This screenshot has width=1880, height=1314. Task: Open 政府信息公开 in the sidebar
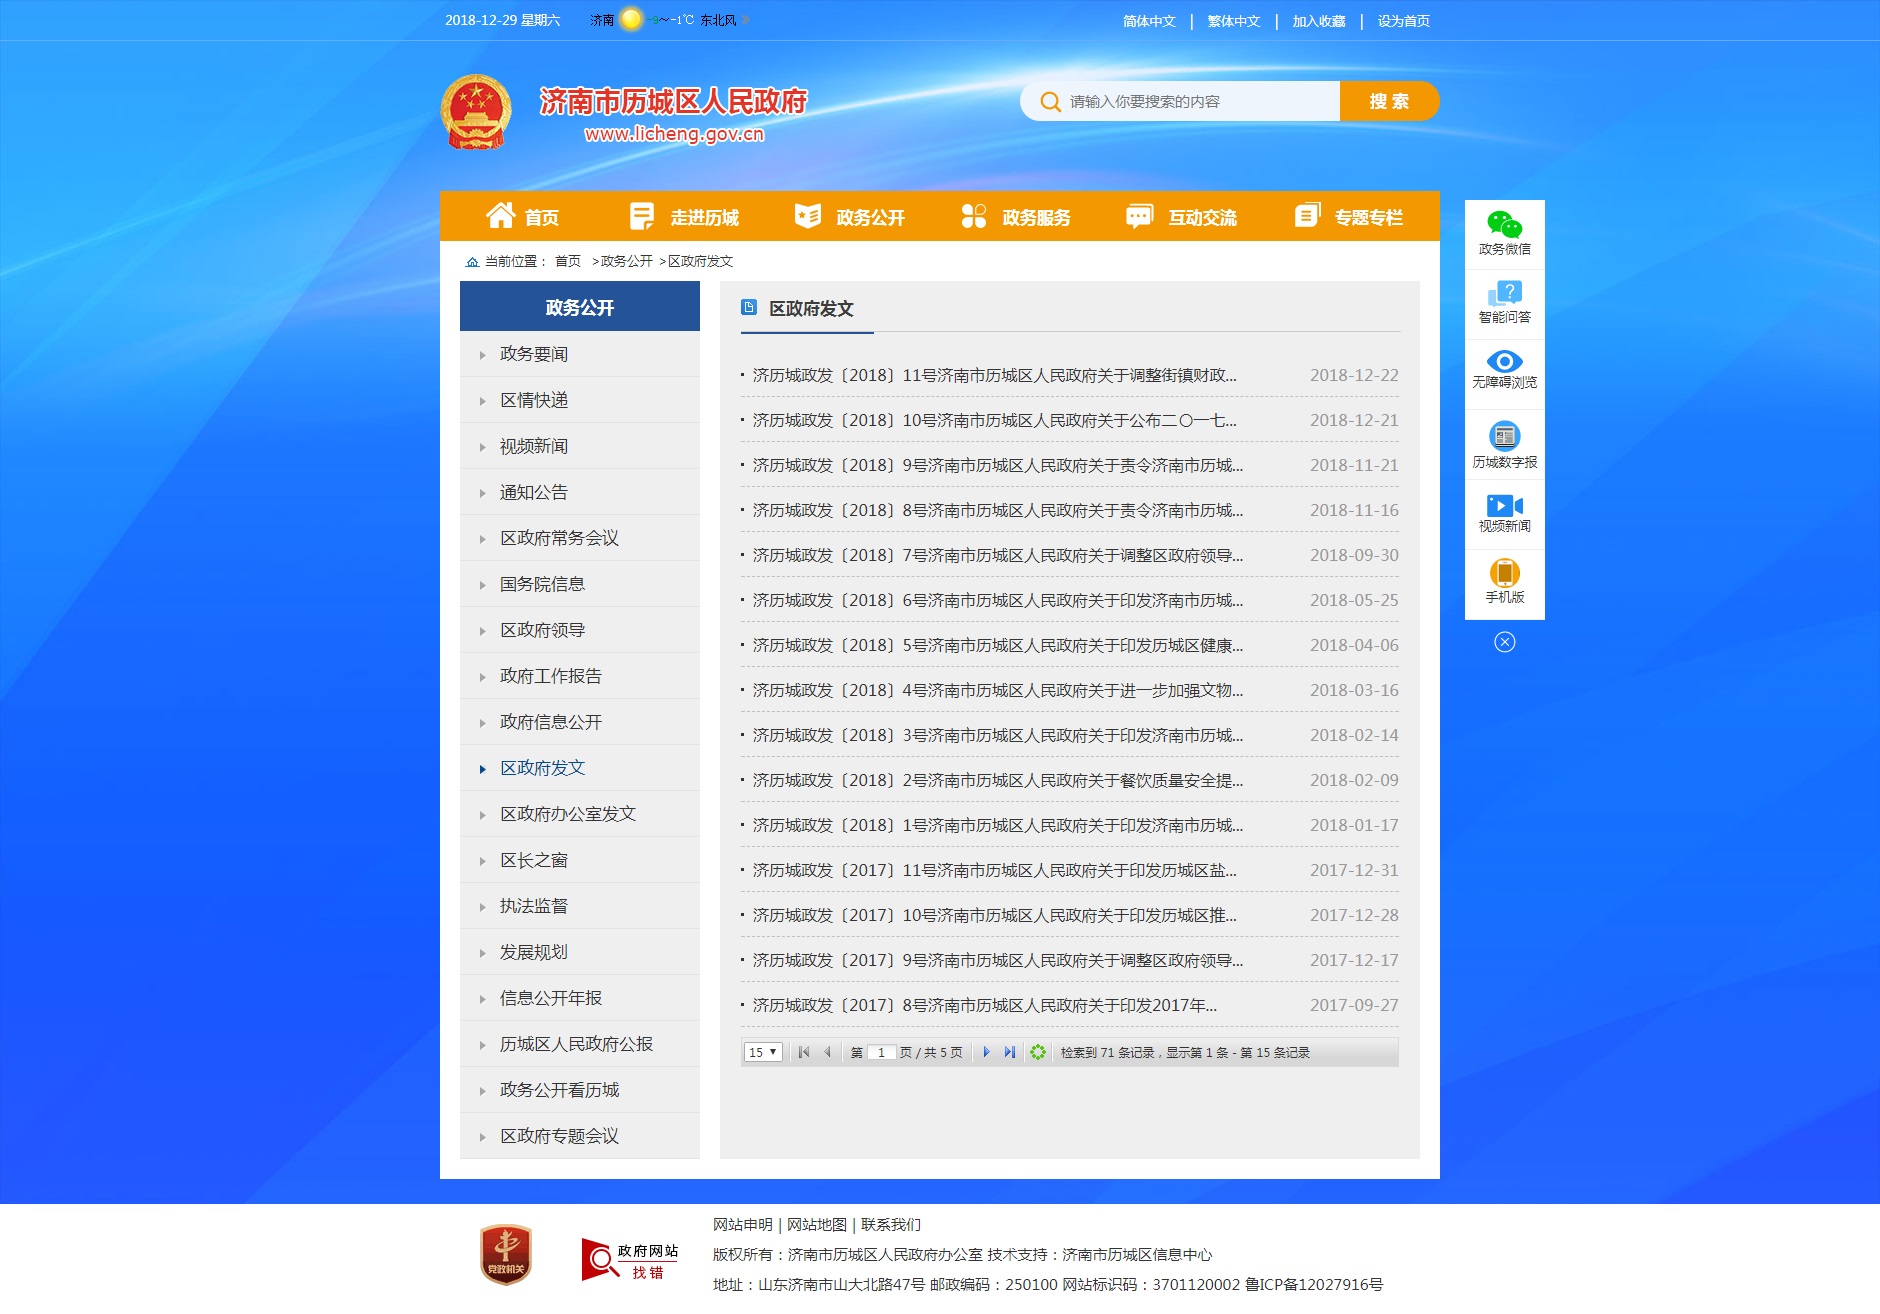pos(580,722)
